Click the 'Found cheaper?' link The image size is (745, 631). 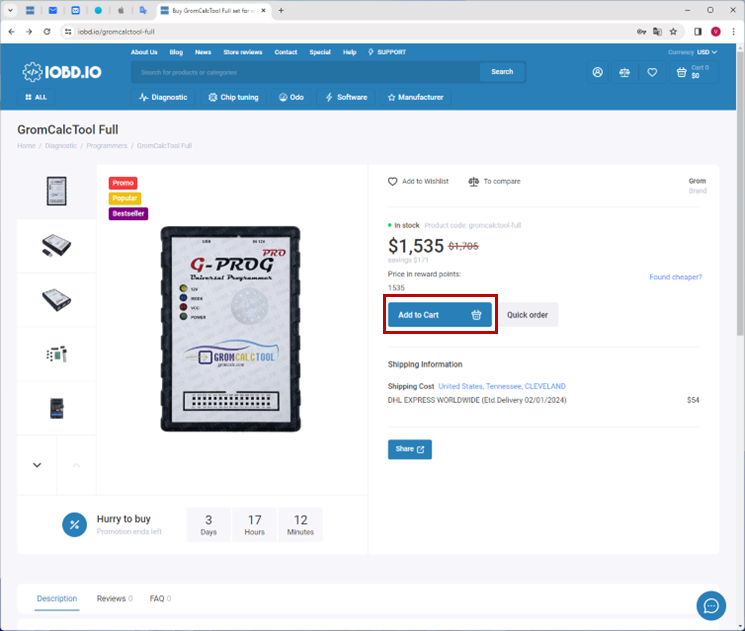click(x=675, y=277)
